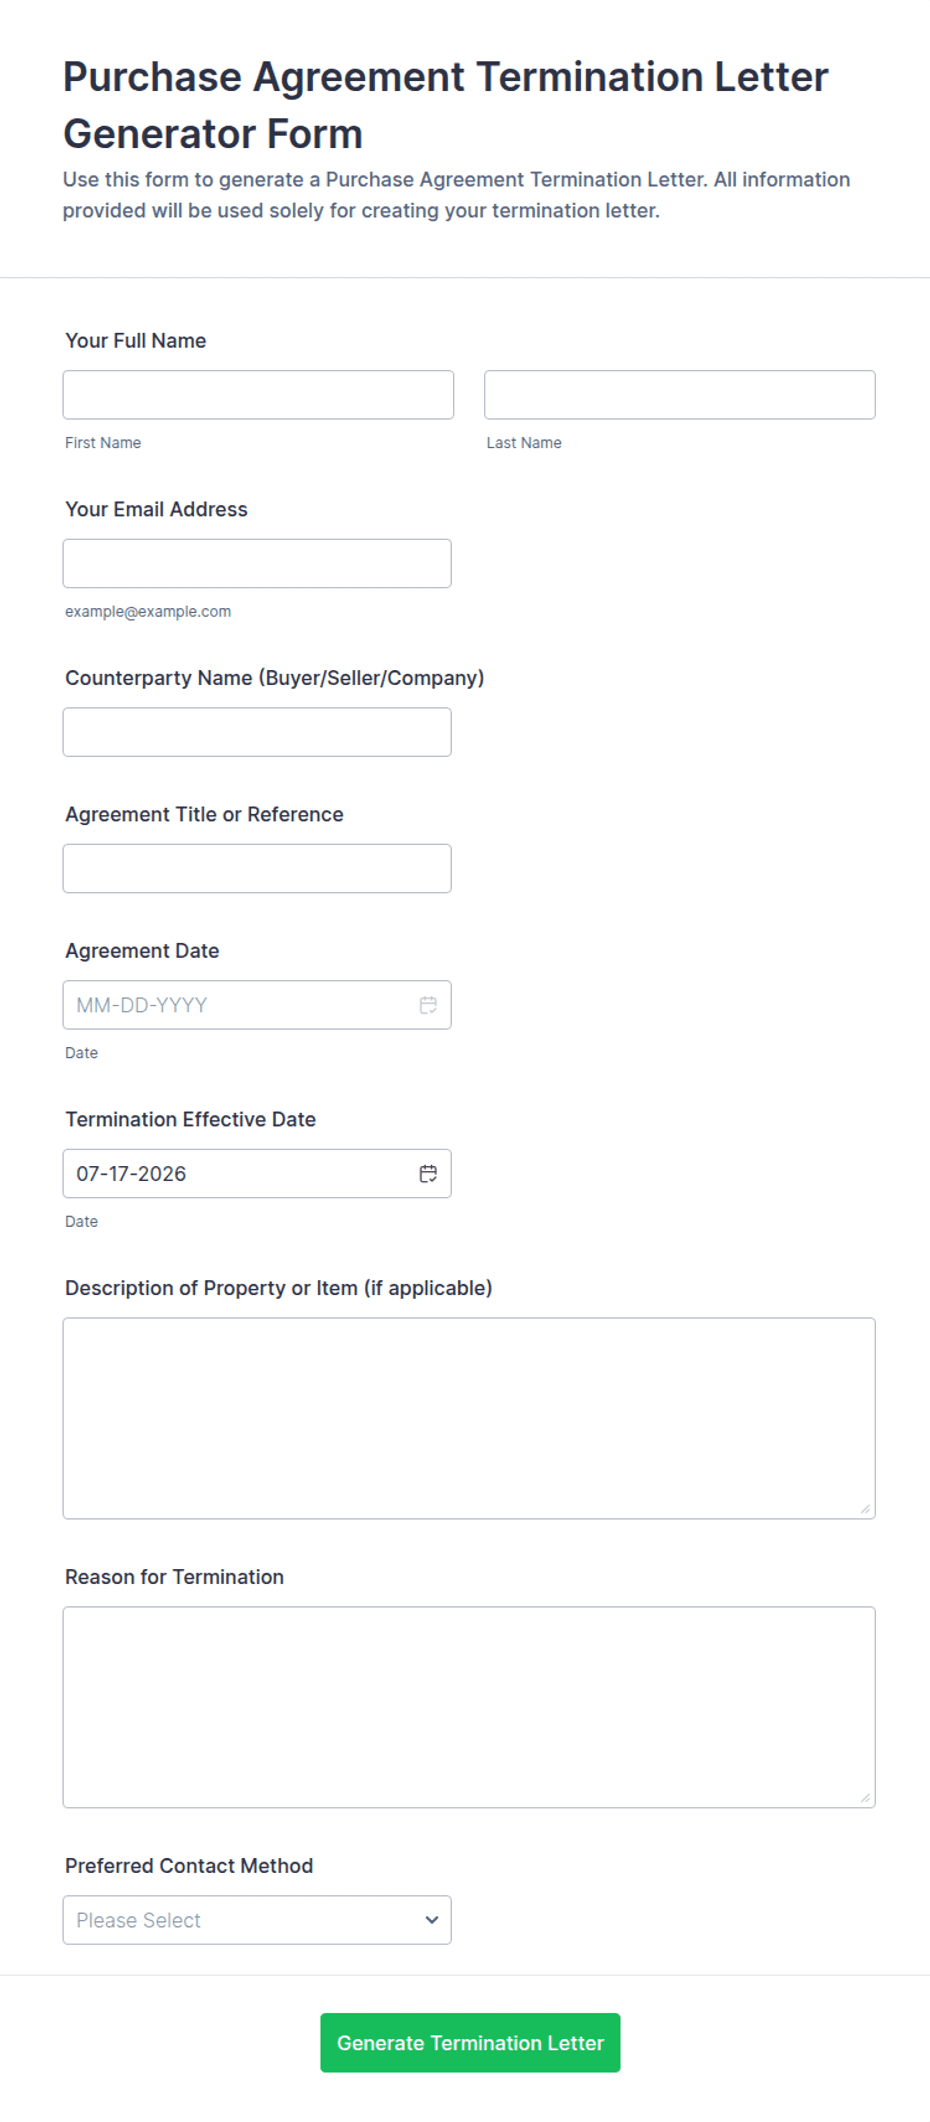Click inside Reason for Termination textarea

(x=469, y=1707)
